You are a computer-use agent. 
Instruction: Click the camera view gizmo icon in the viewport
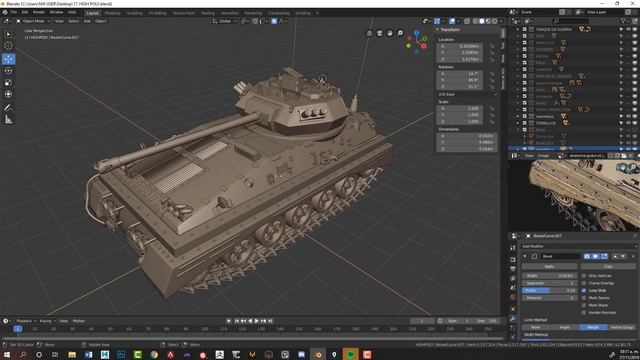click(x=380, y=33)
